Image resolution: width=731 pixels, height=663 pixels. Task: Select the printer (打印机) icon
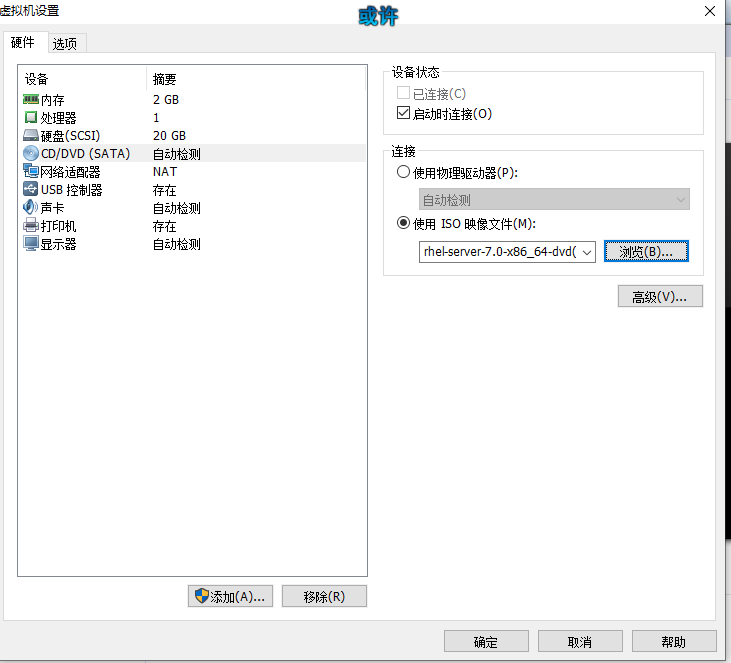(31, 225)
